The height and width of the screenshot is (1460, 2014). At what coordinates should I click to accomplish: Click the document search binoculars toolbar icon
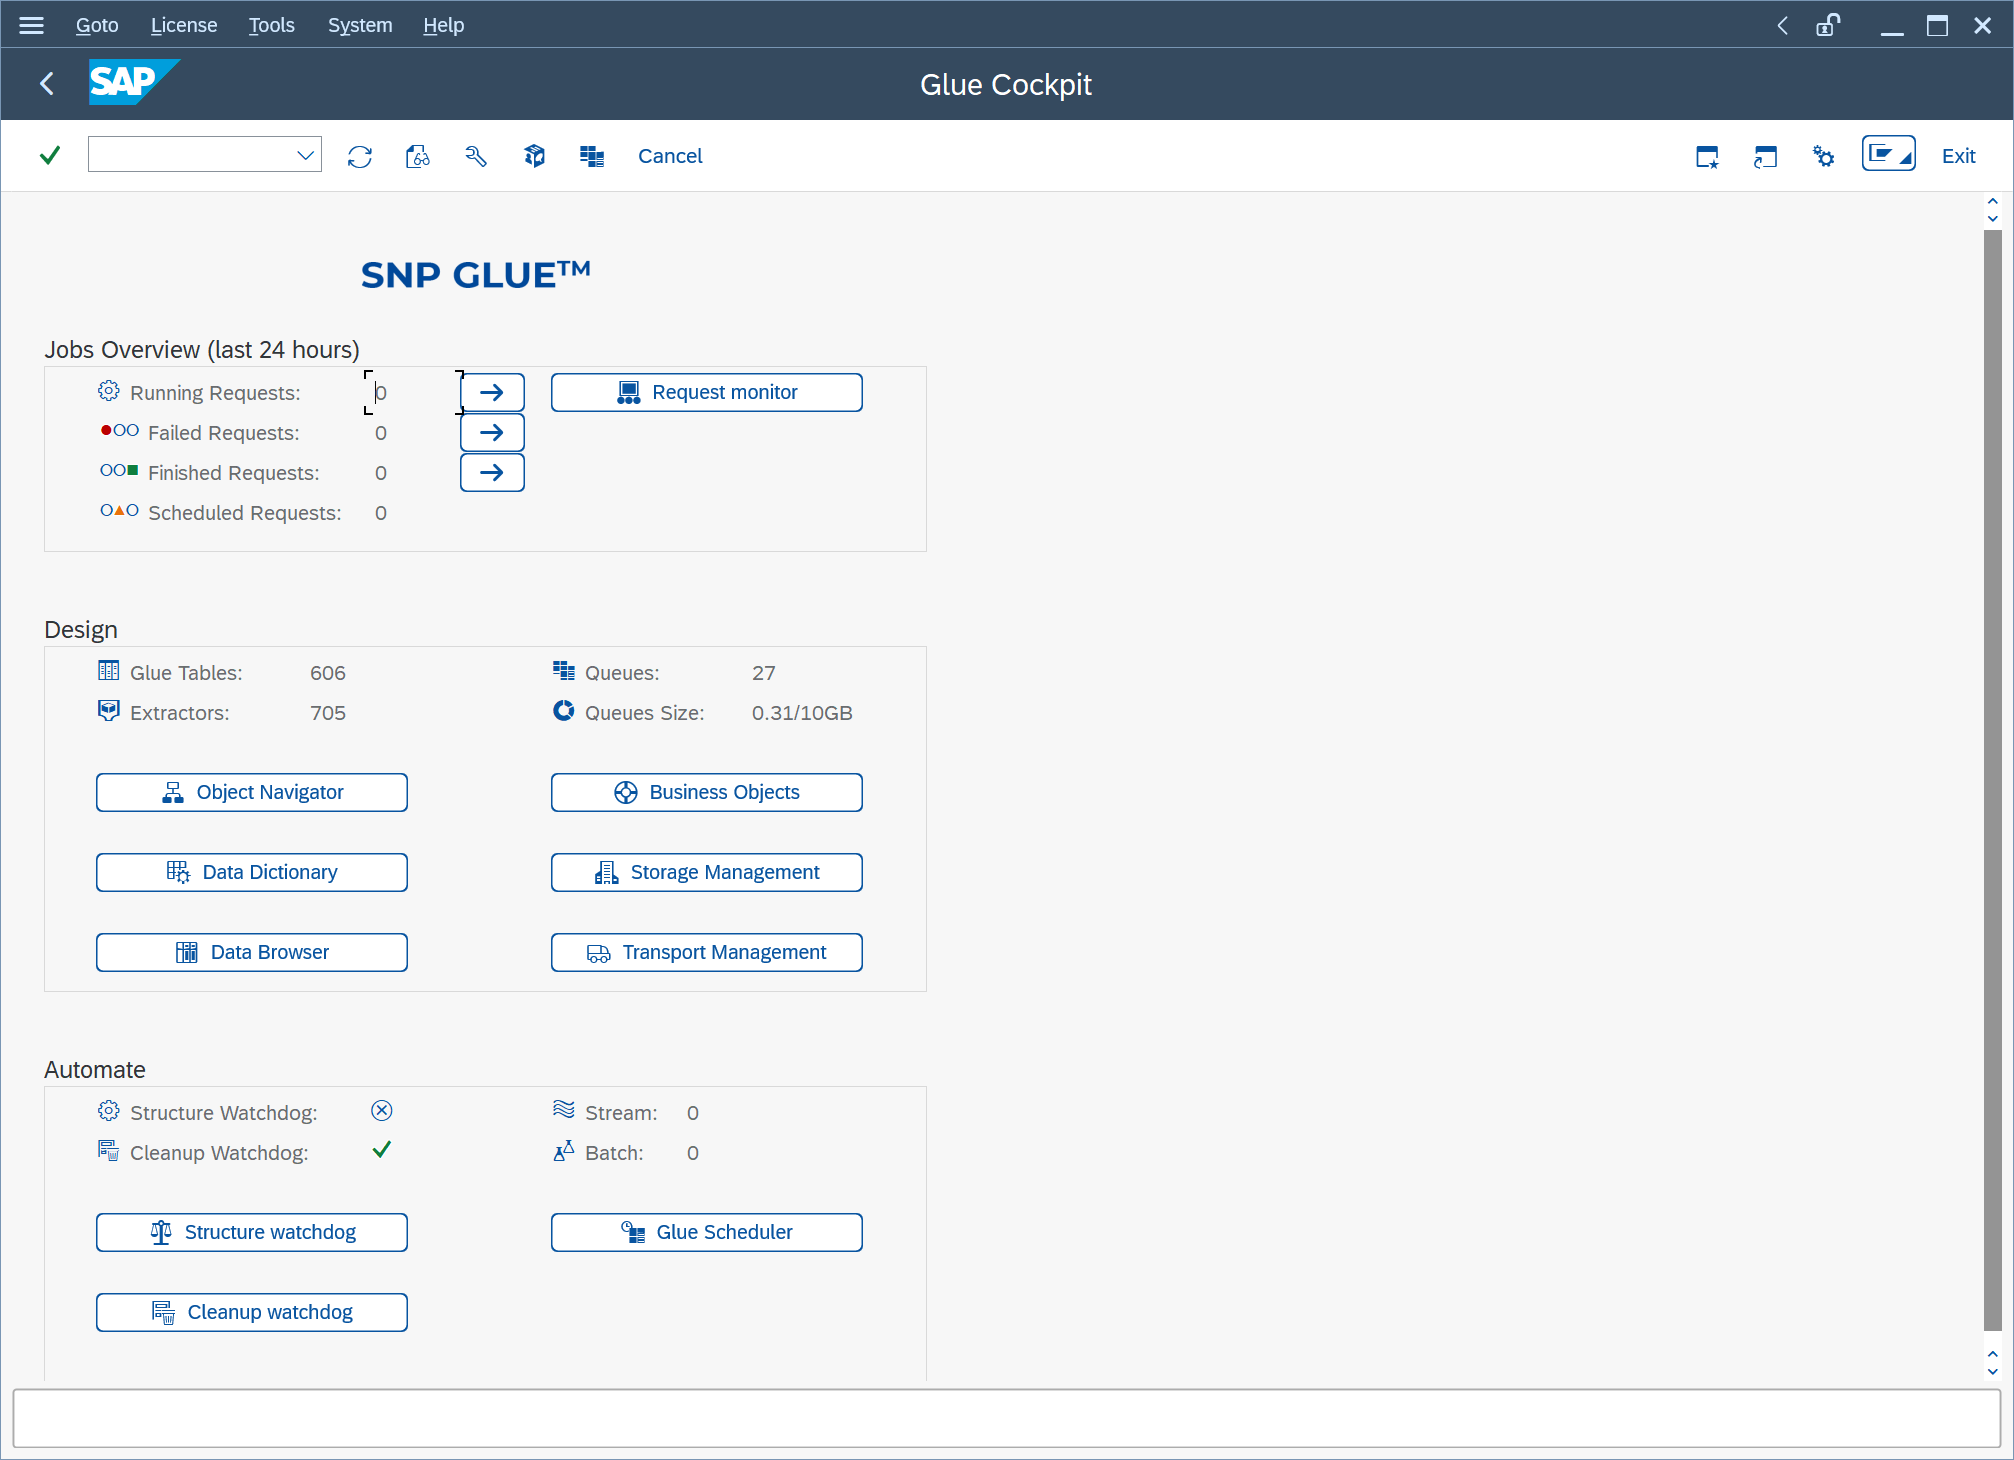pos(418,156)
